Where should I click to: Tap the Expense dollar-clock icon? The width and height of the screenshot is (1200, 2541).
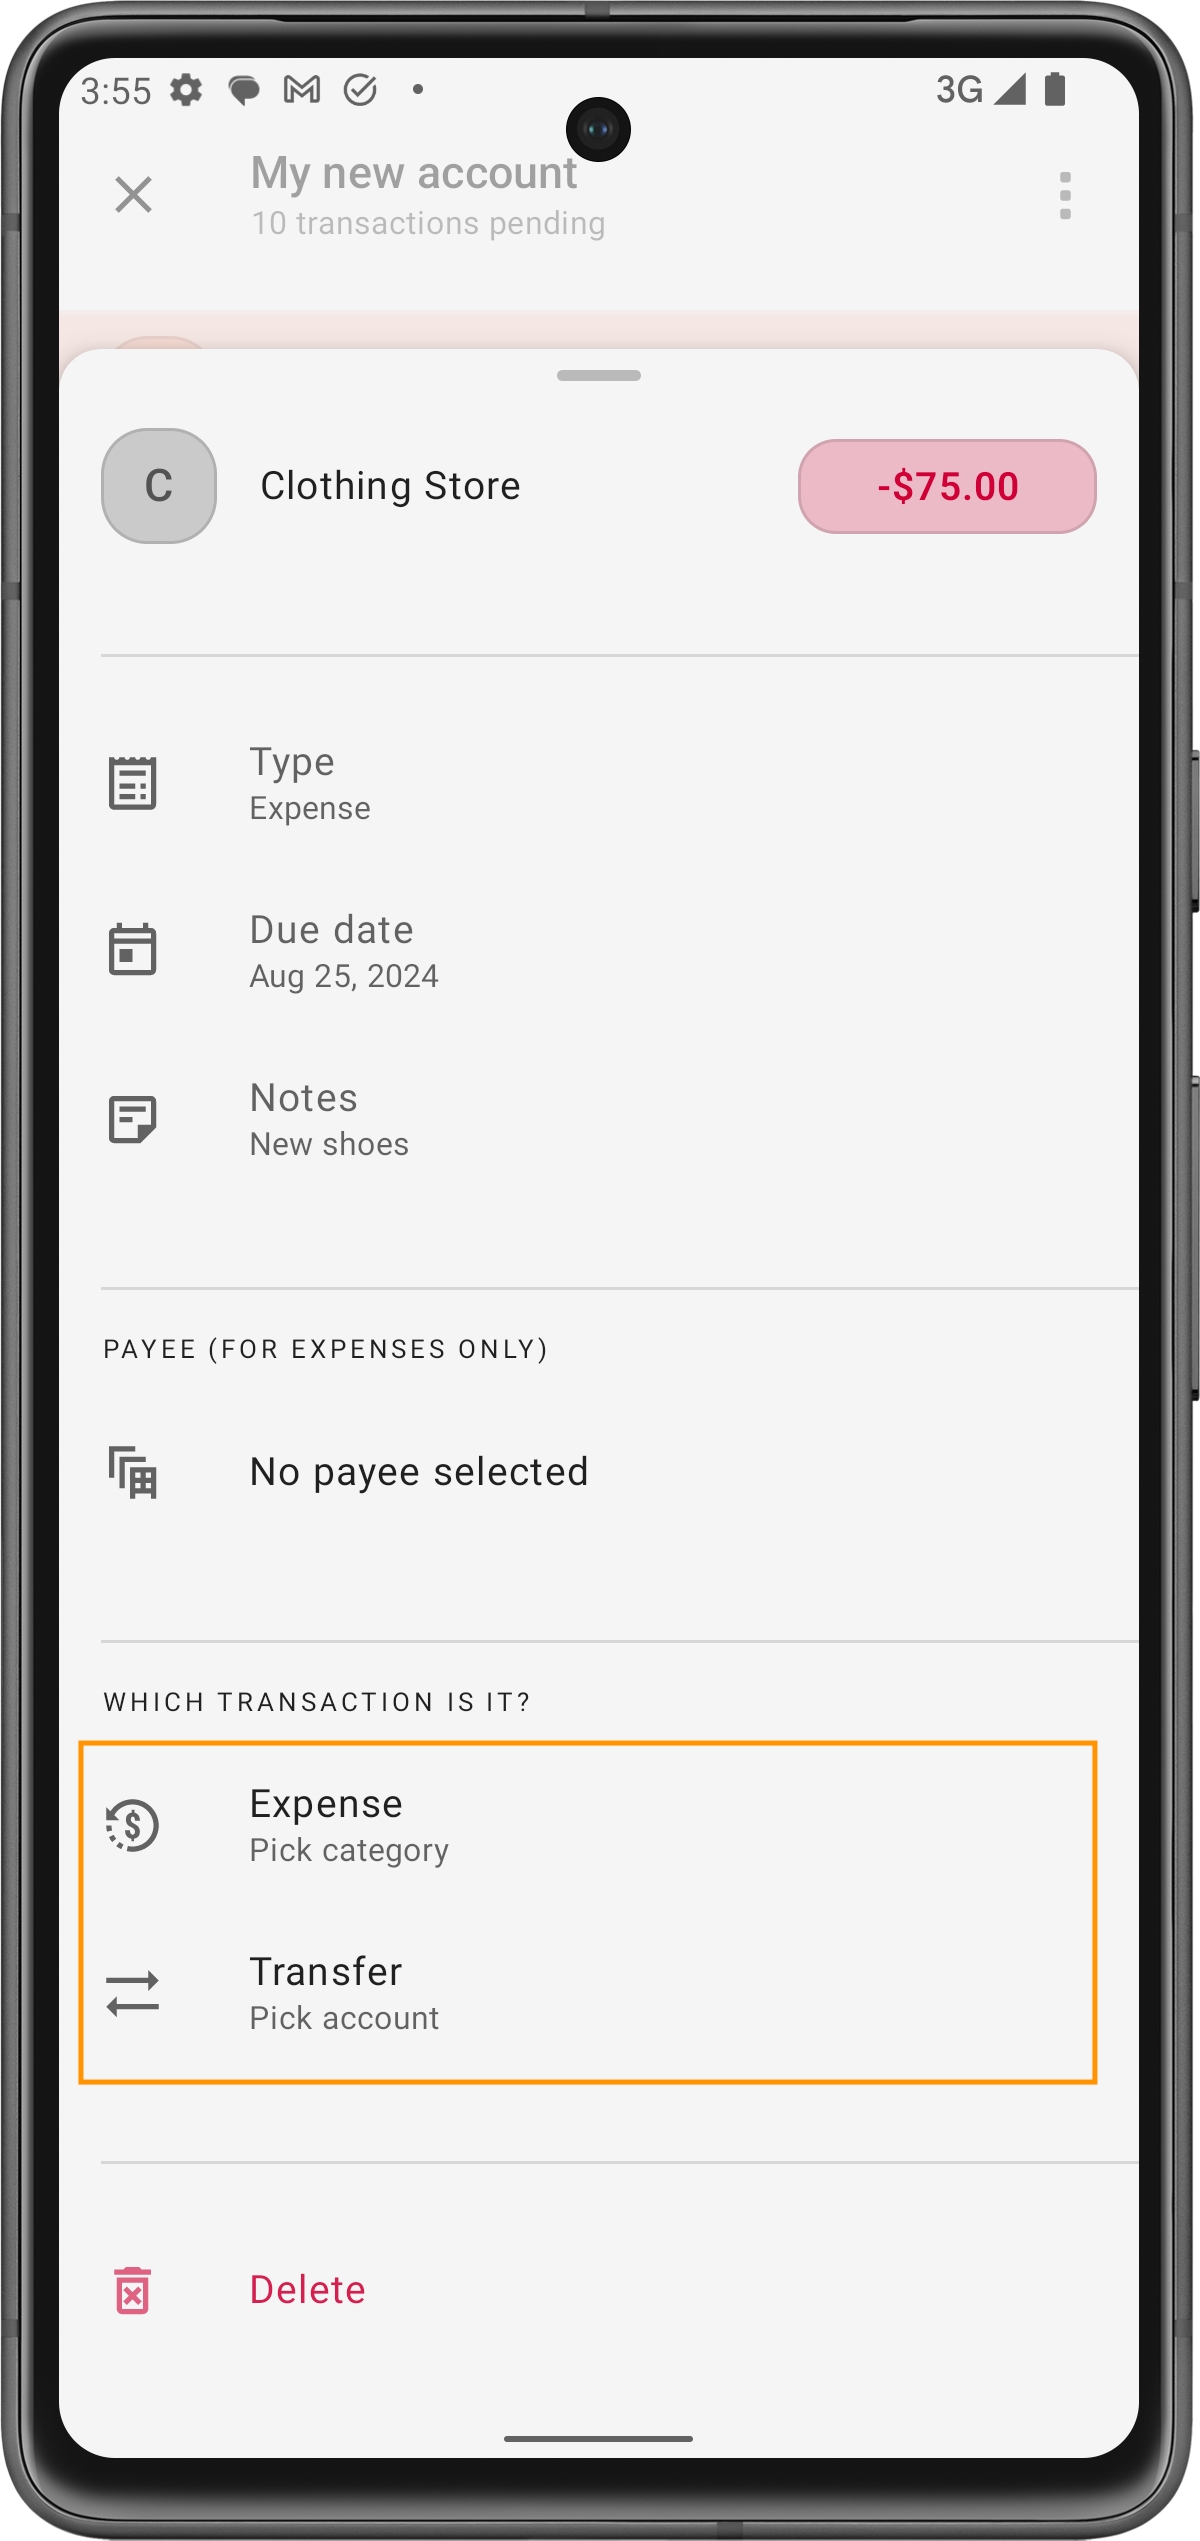click(x=132, y=1825)
